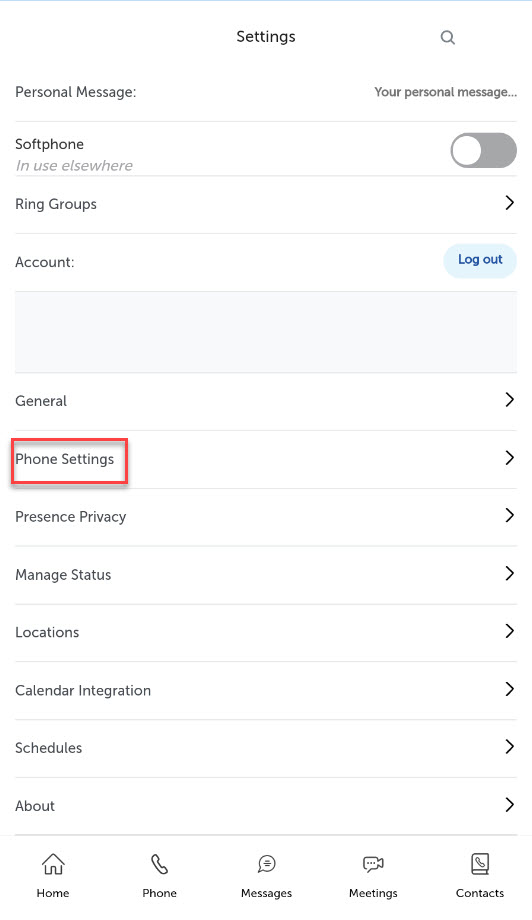
Task: Open the Messages chat bubble icon
Action: [x=266, y=864]
